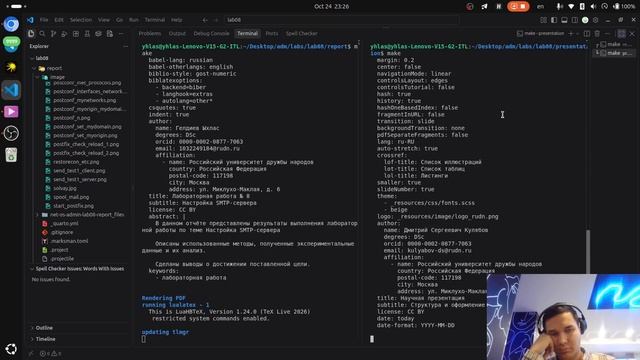Select second make terminal in terminal list
The image size is (640, 360).
tap(615, 53)
